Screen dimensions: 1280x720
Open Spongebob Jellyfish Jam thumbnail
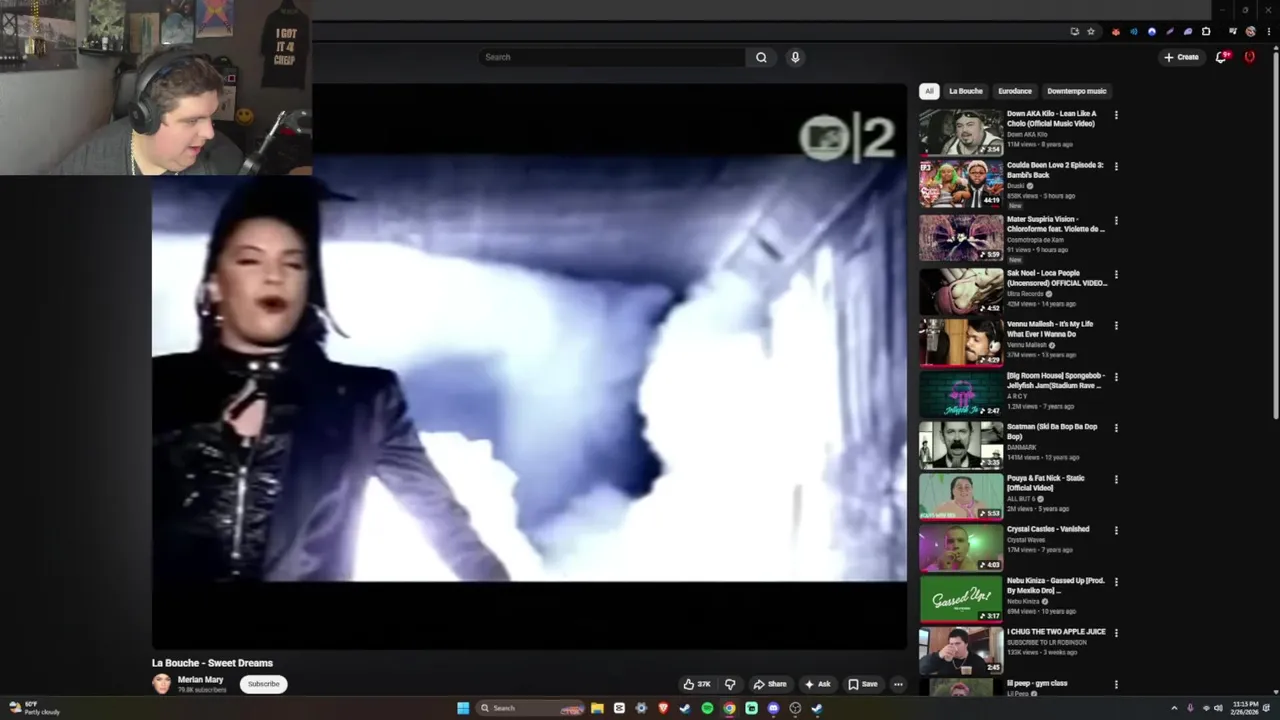[x=961, y=394]
